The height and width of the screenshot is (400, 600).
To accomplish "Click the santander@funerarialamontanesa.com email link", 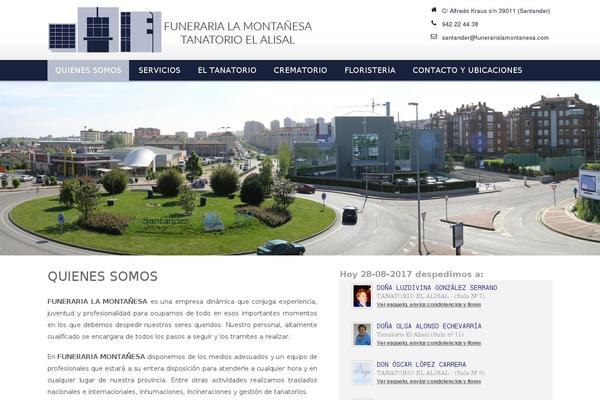I will [x=495, y=38].
